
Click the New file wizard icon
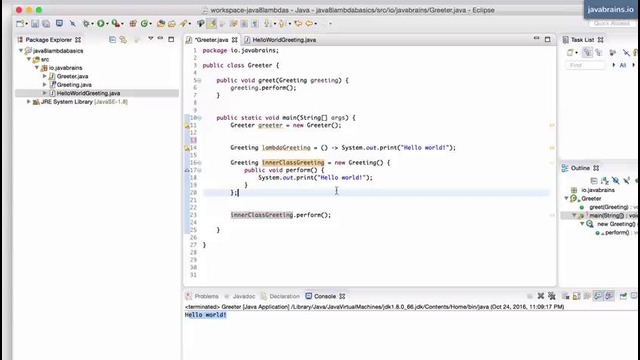20,24
